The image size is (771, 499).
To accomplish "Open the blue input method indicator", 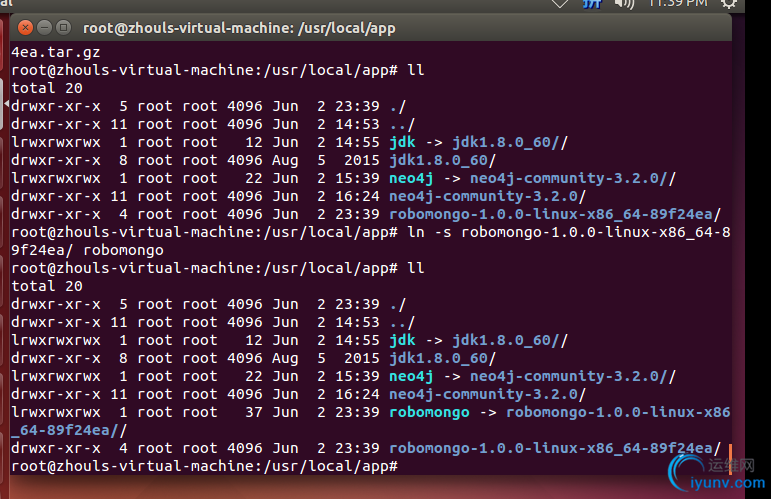I will [x=592, y=4].
